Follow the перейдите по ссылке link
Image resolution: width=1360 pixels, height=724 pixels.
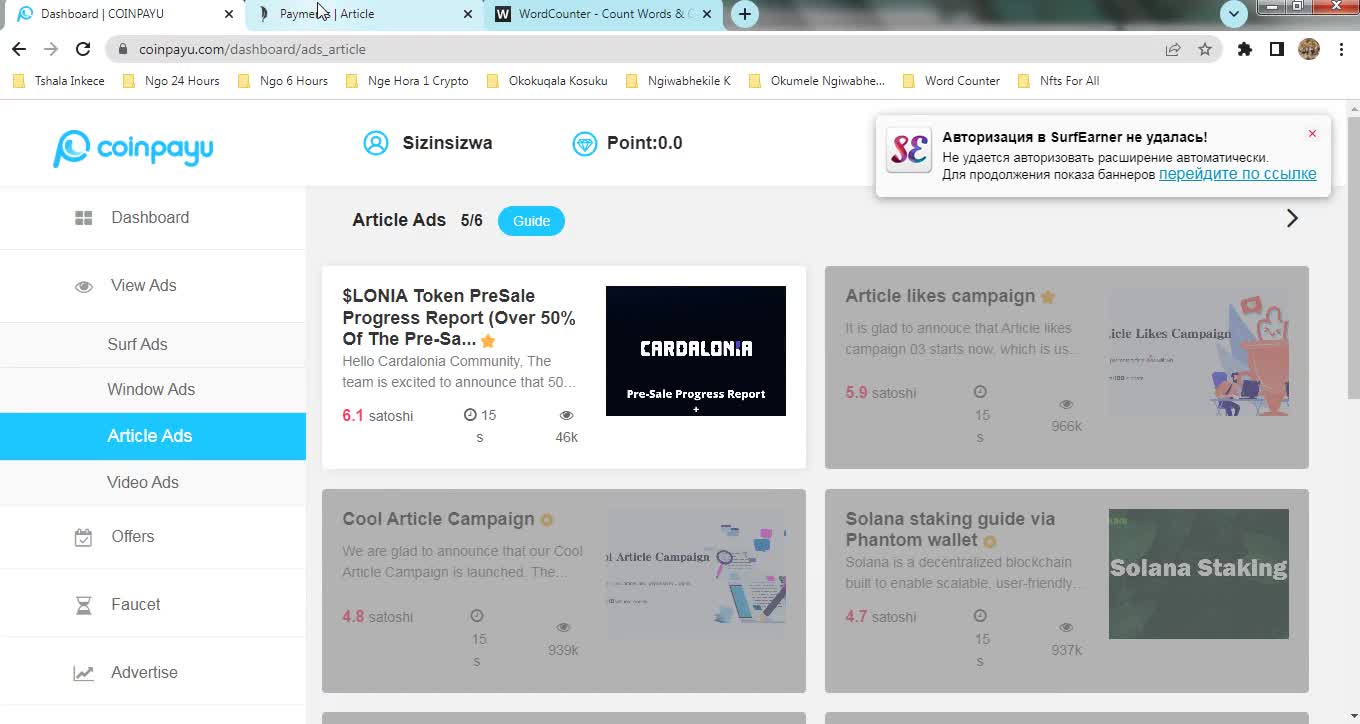pos(1237,174)
